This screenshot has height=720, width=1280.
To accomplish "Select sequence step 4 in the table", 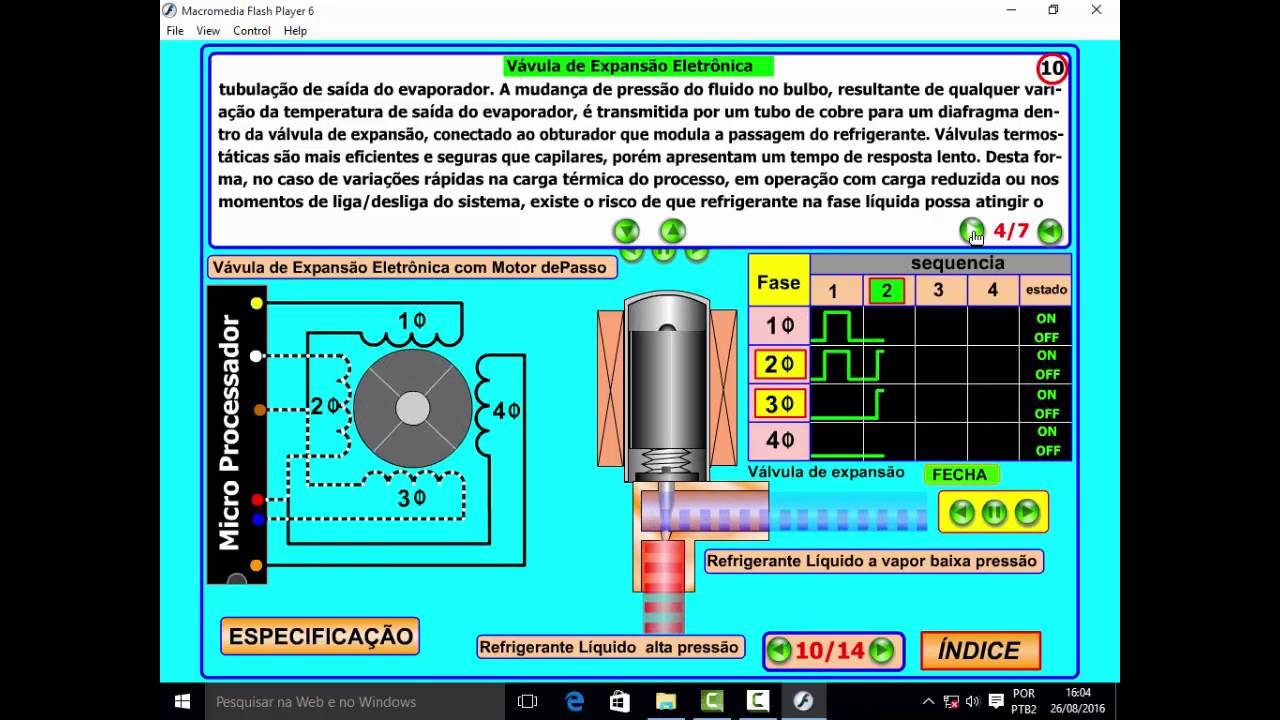I will (992, 291).
